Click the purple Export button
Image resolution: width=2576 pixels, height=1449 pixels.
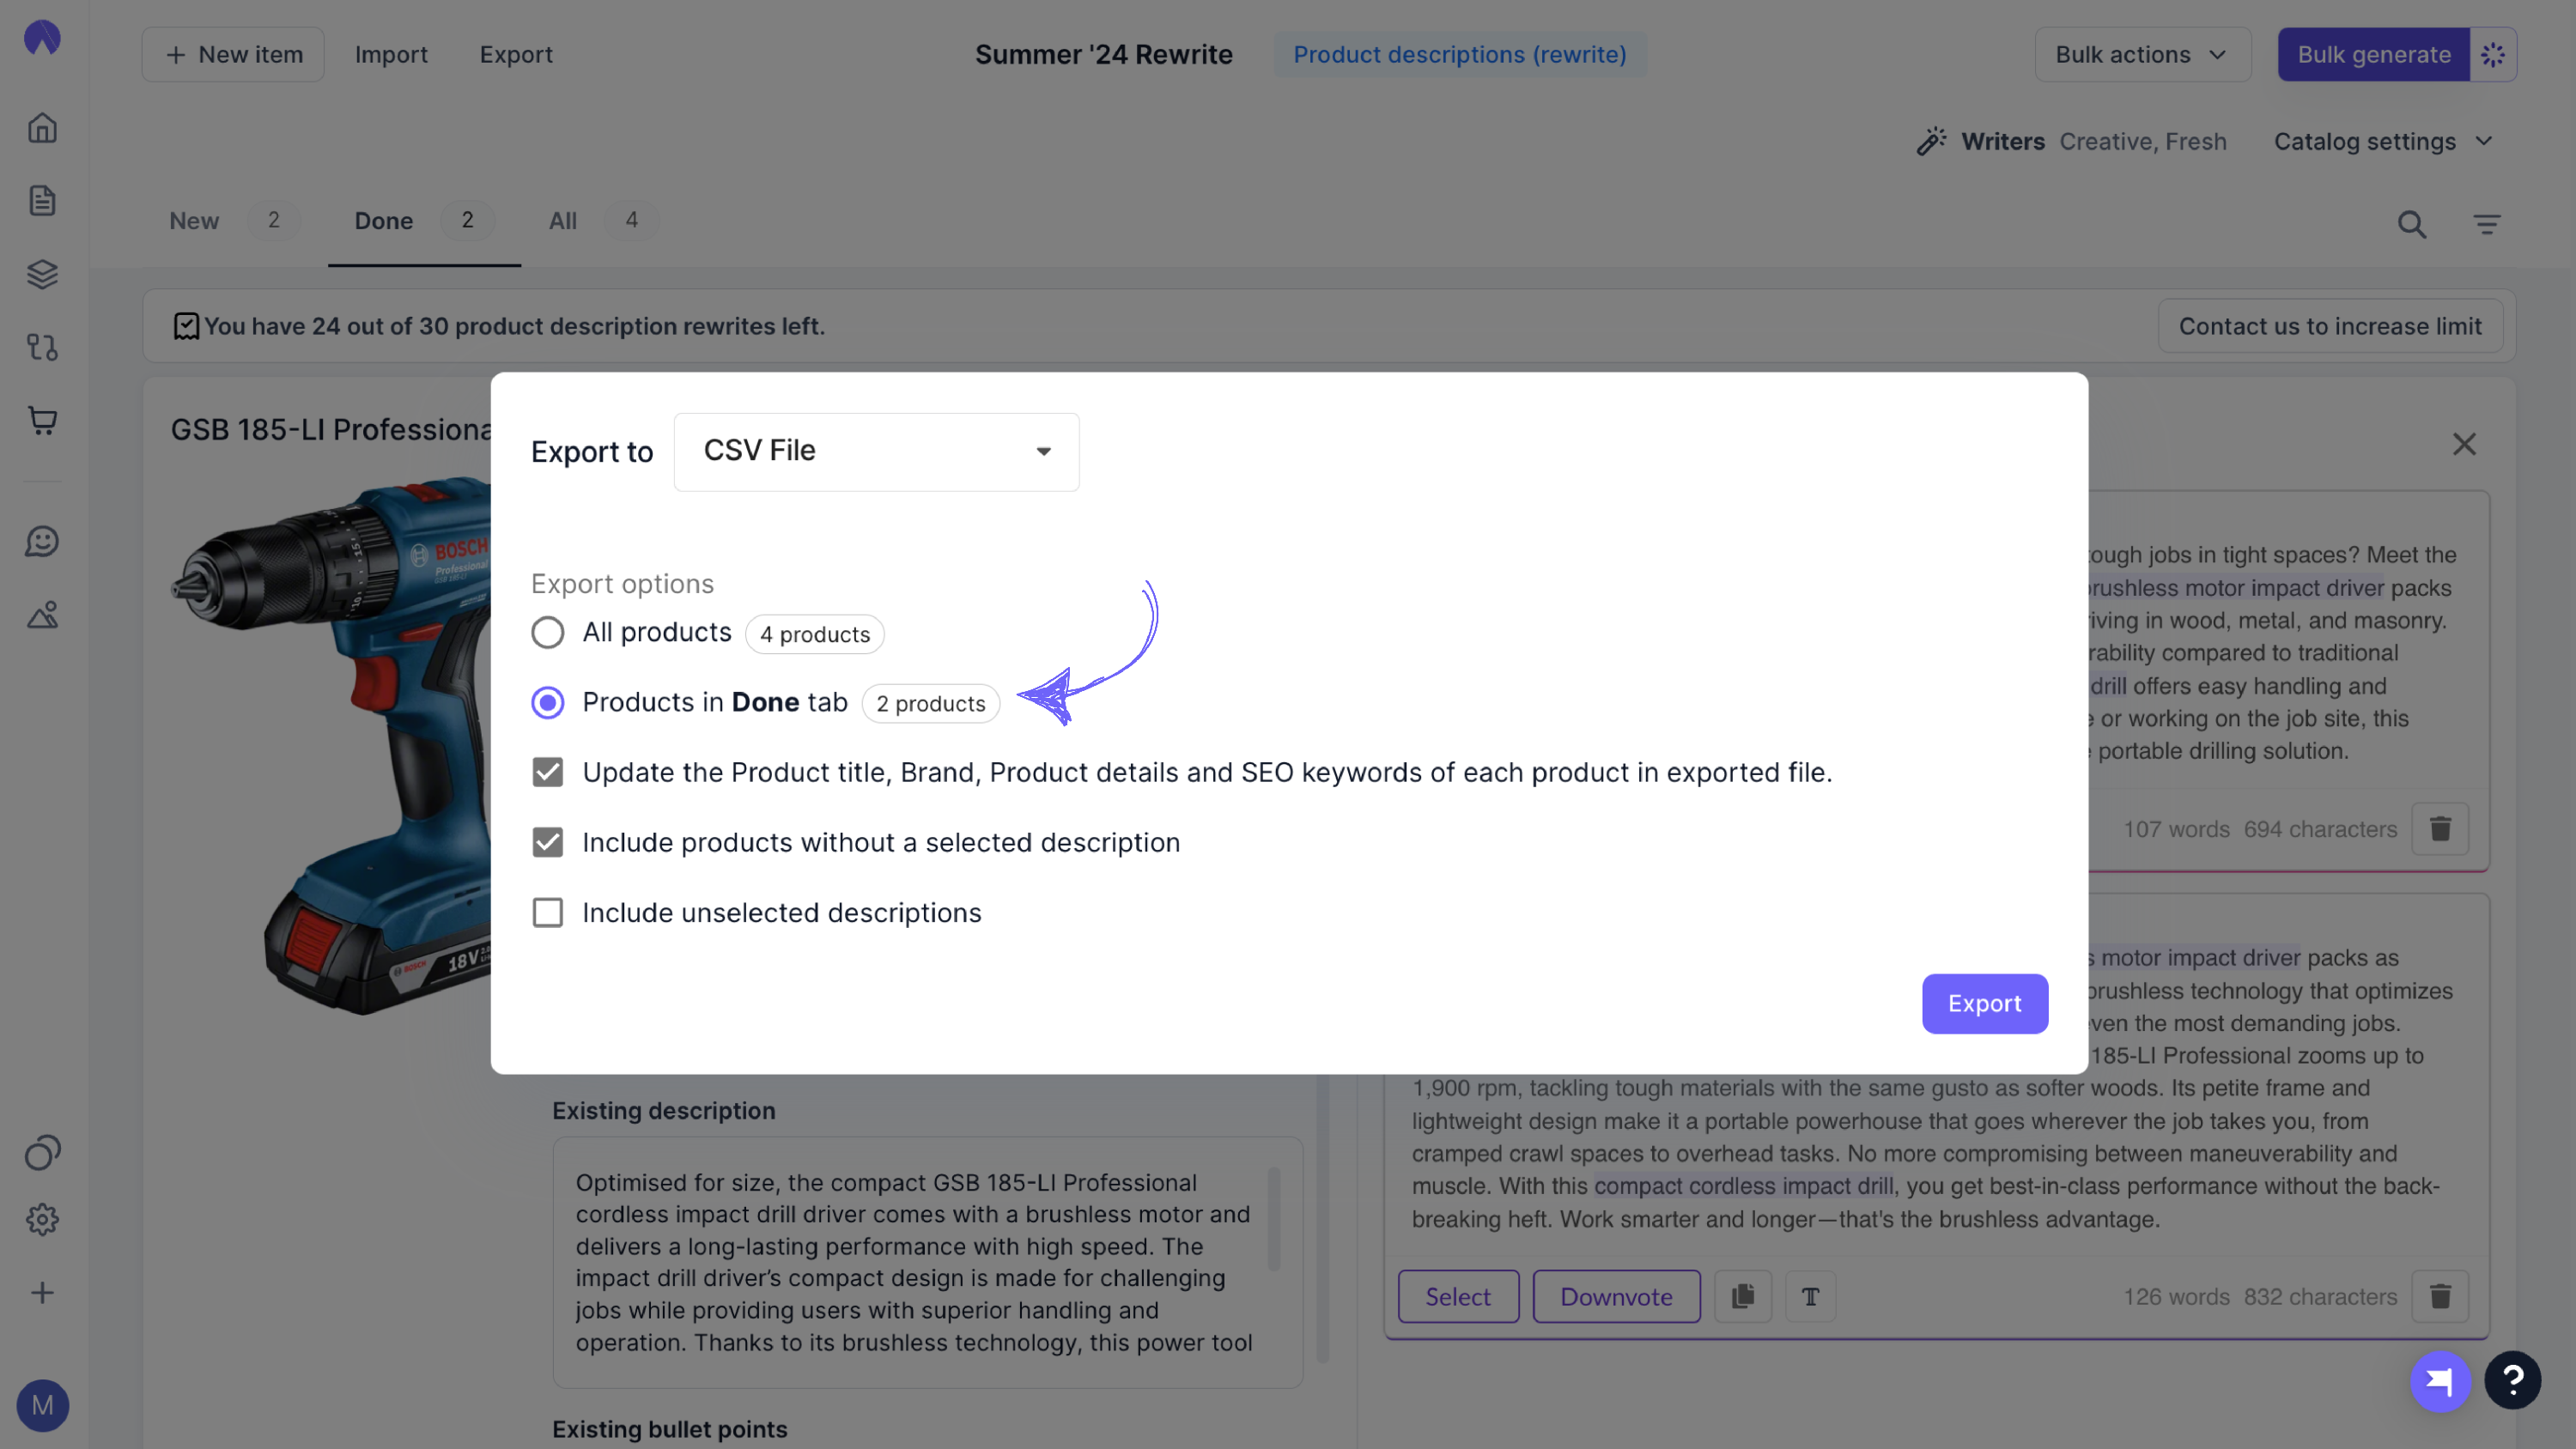[1984, 1003]
